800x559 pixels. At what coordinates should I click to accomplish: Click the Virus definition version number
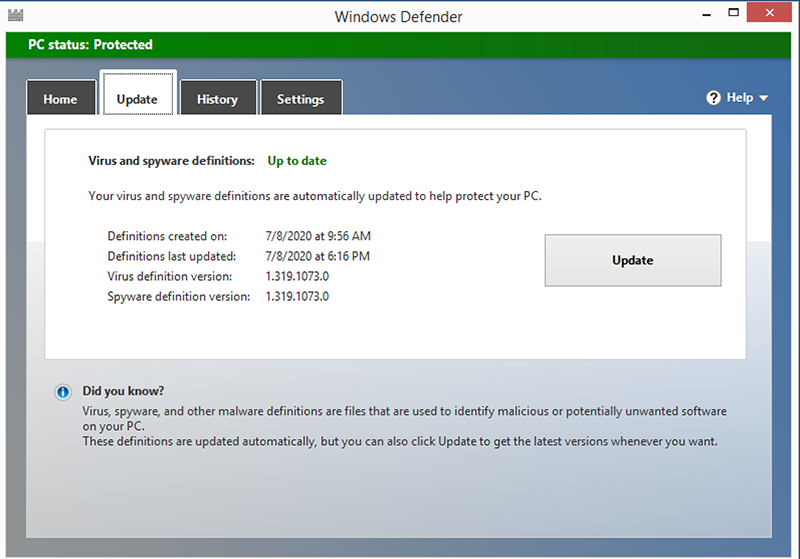(x=297, y=276)
